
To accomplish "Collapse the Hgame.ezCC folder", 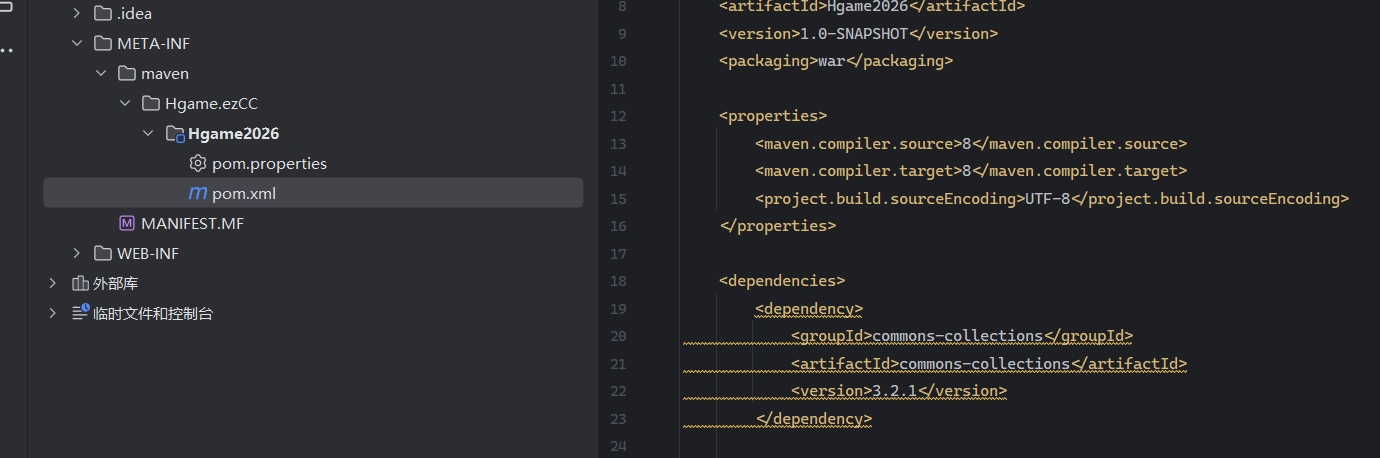I will [x=125, y=103].
